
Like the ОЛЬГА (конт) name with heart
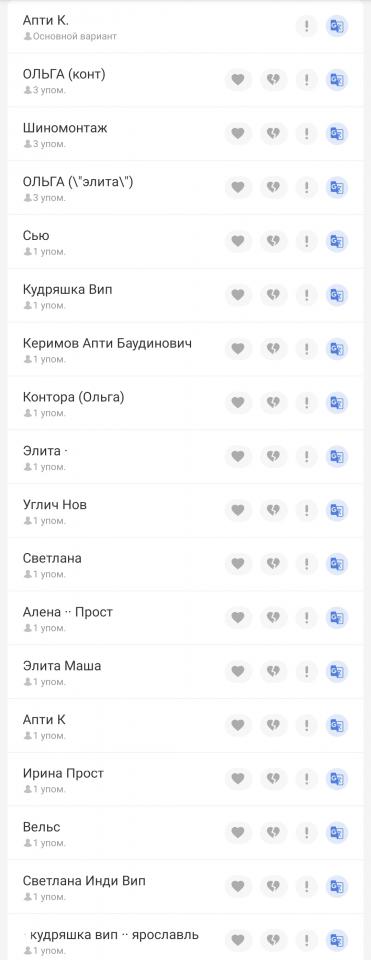pos(238,80)
